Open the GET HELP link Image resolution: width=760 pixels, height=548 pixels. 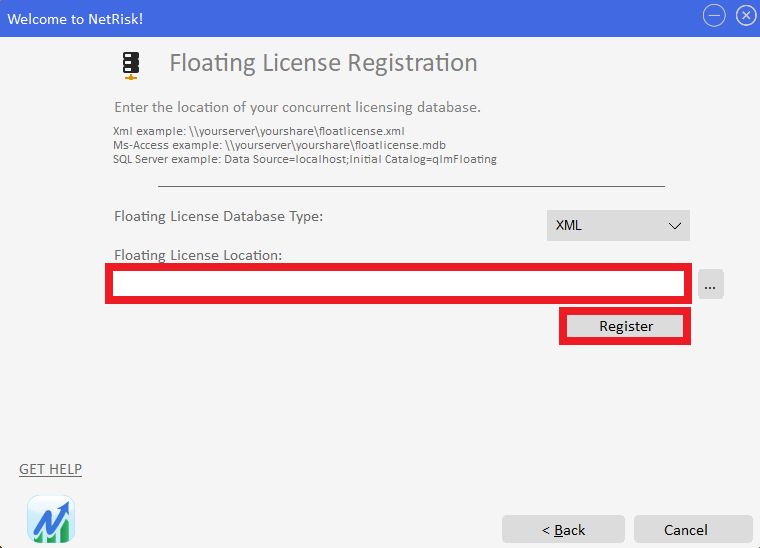50,469
